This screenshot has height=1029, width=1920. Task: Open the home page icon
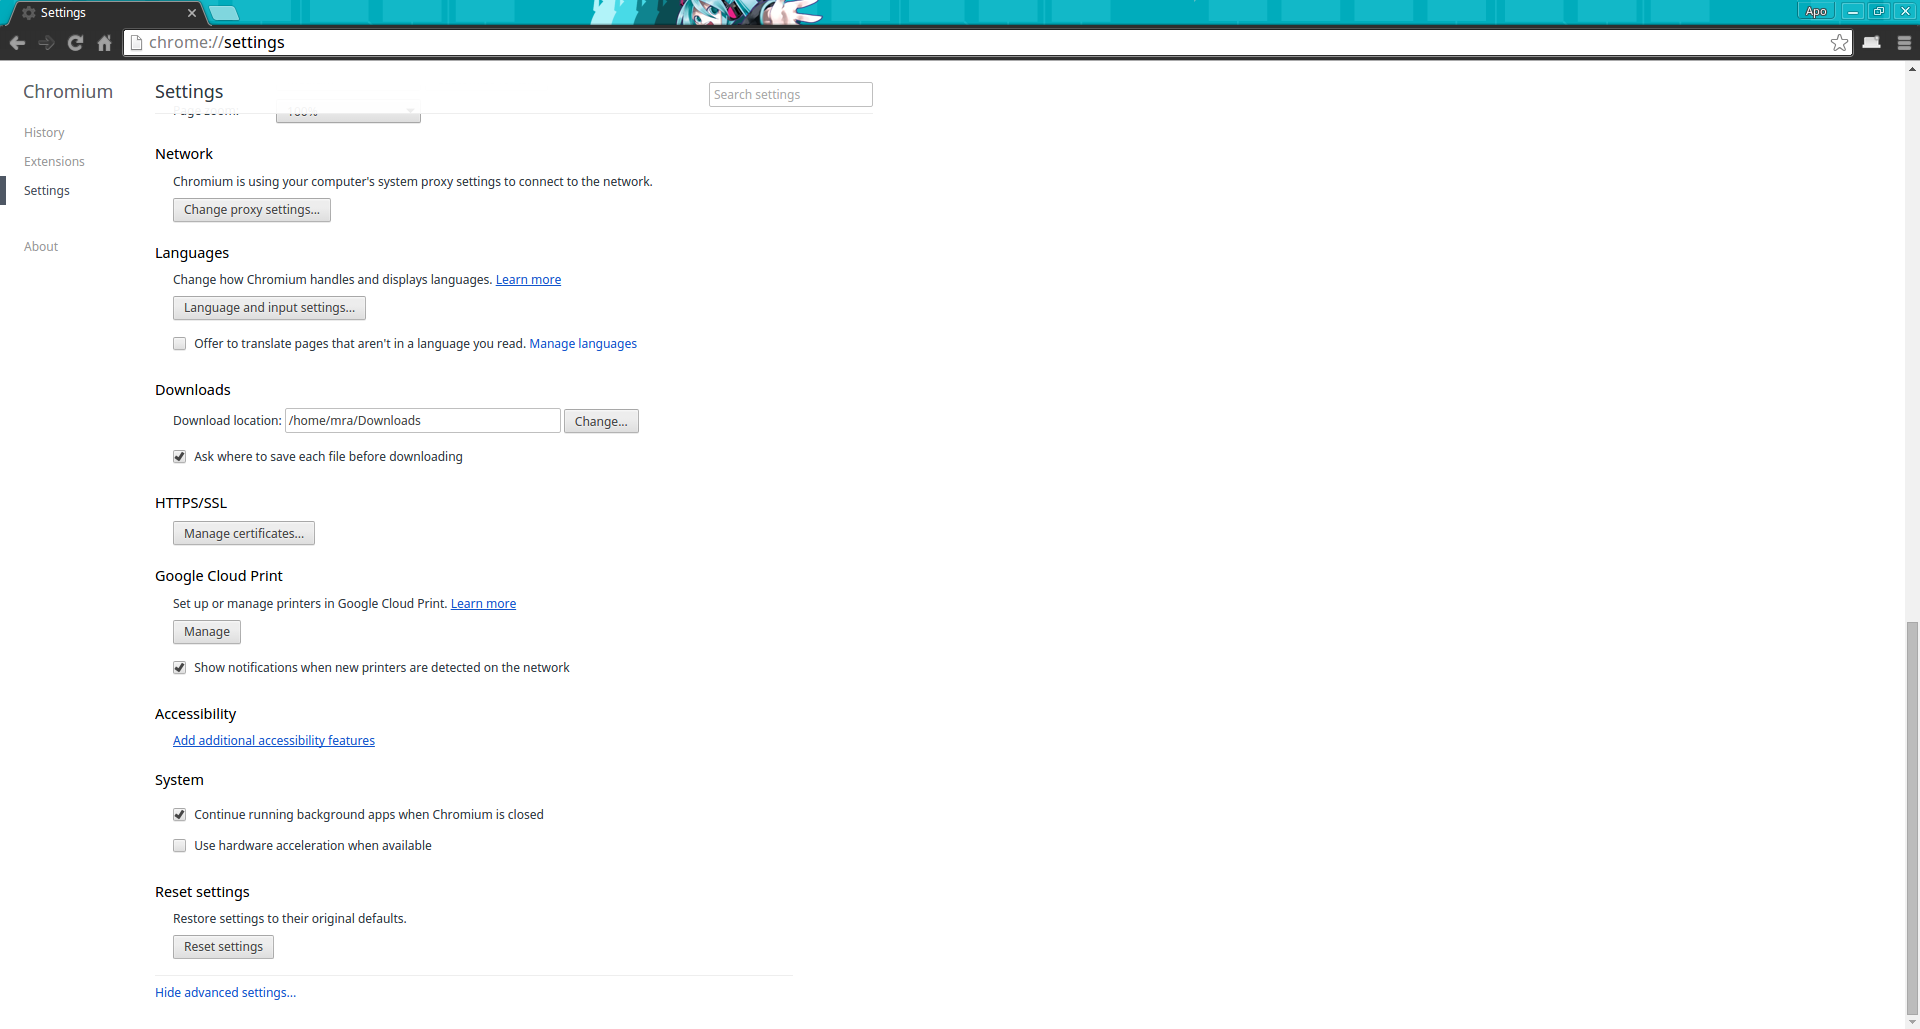[x=104, y=43]
